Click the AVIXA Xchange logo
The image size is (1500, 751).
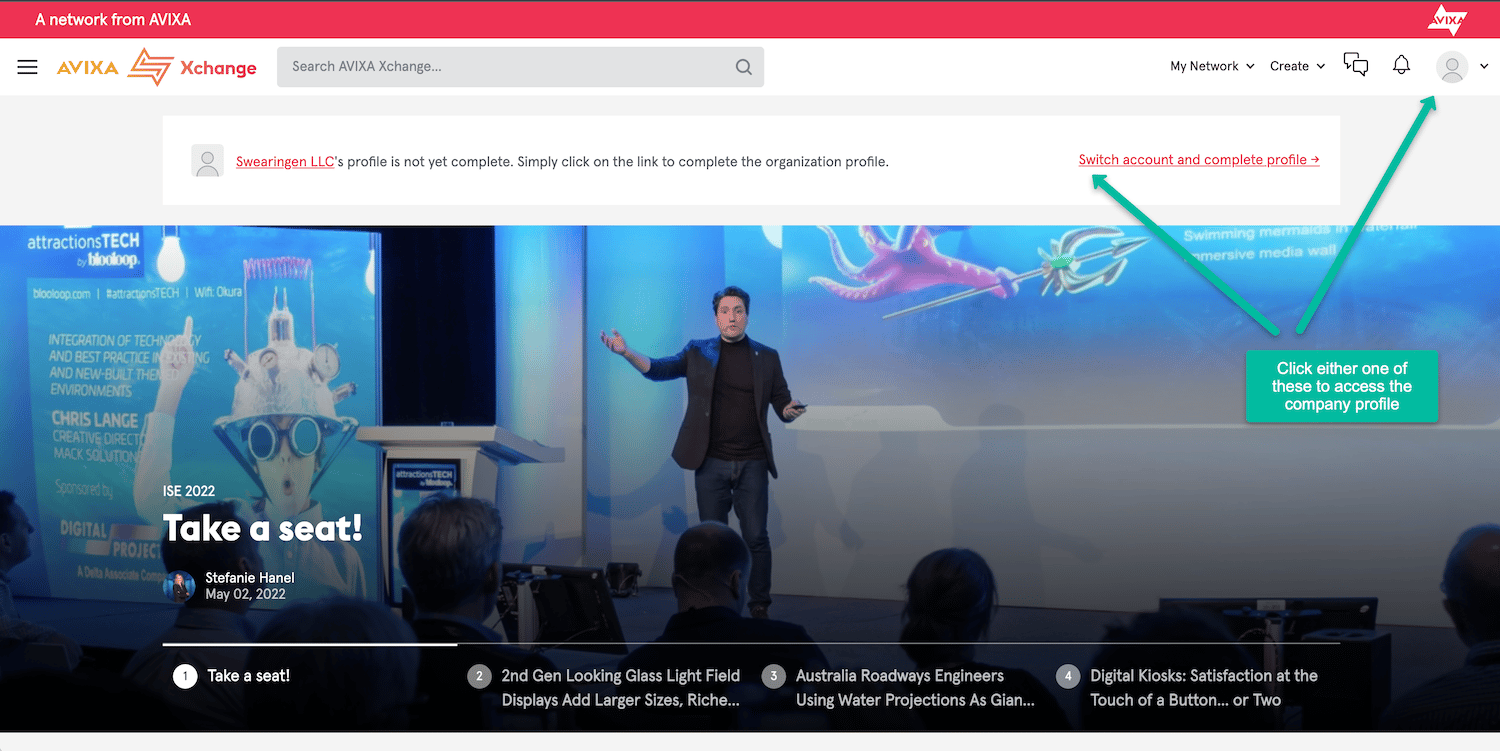157,67
